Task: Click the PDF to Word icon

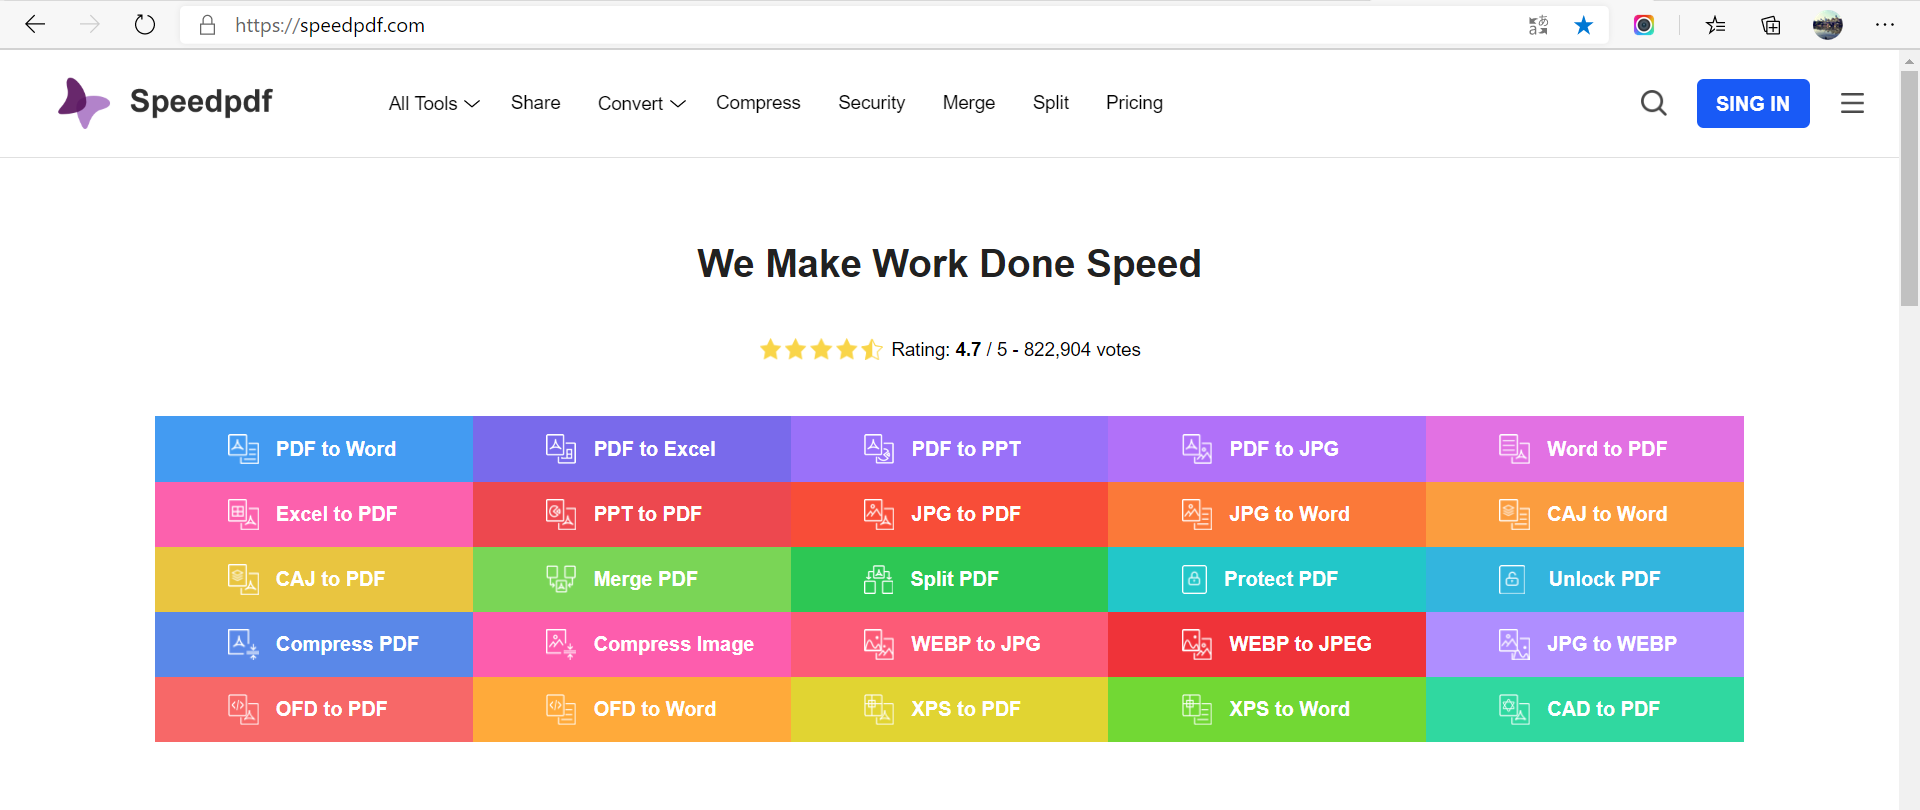Action: click(243, 449)
